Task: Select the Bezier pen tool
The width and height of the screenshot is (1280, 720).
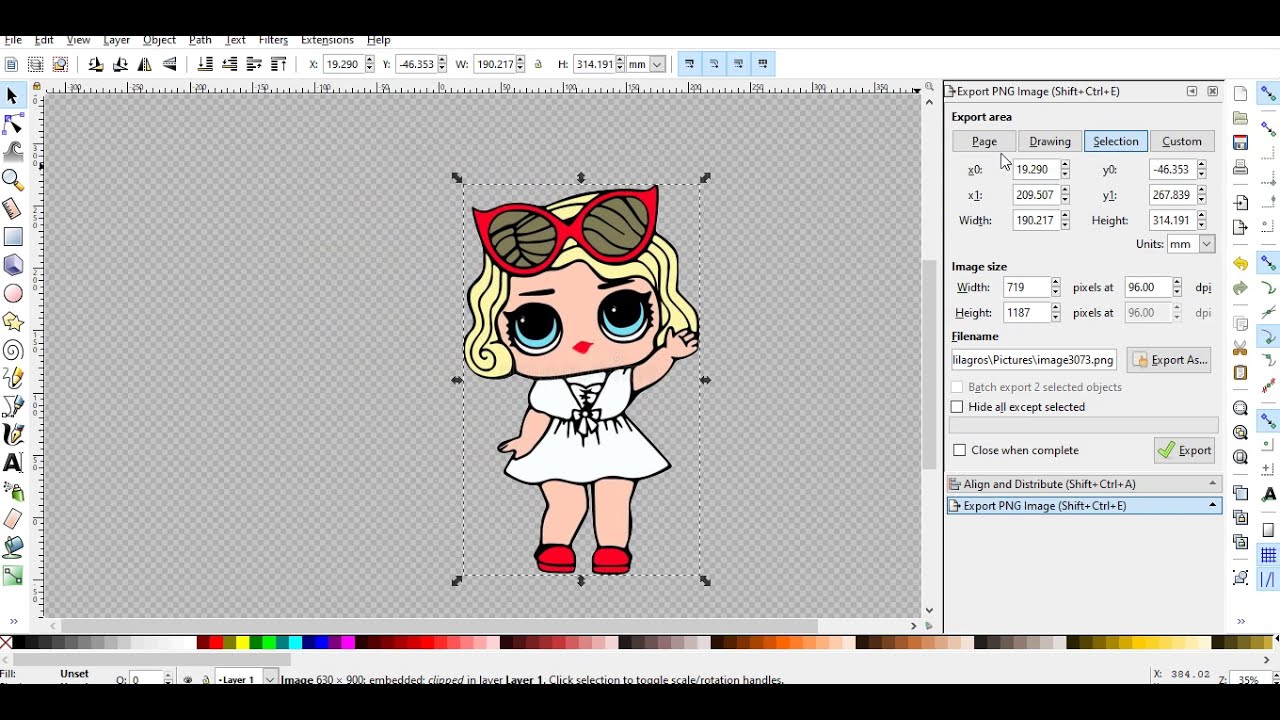Action: click(13, 407)
